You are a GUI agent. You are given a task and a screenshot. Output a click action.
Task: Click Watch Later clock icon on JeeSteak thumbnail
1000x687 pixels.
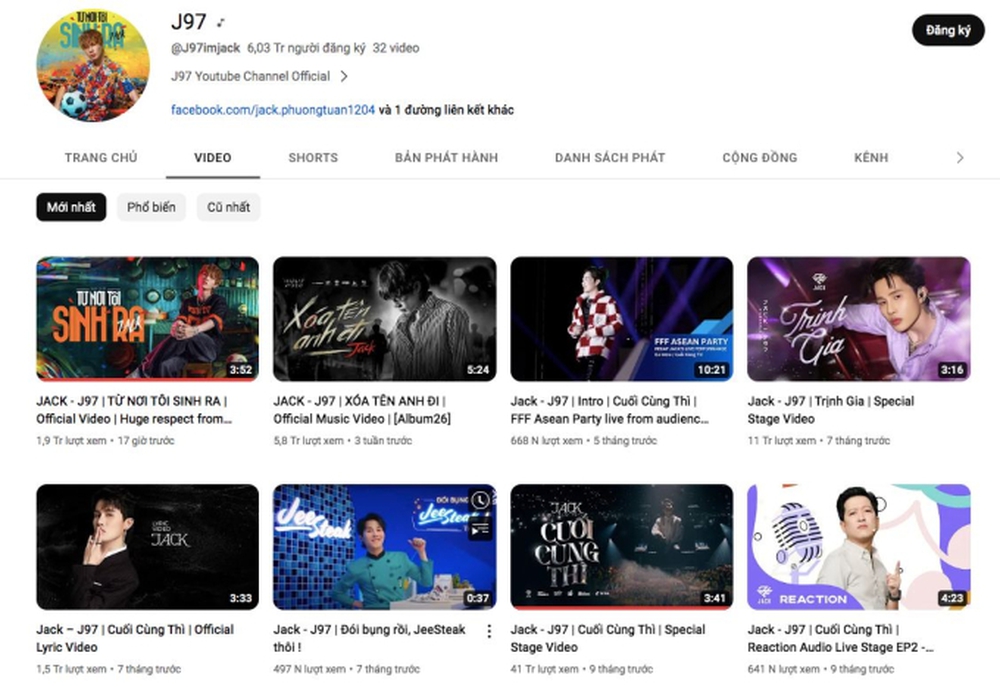point(481,500)
